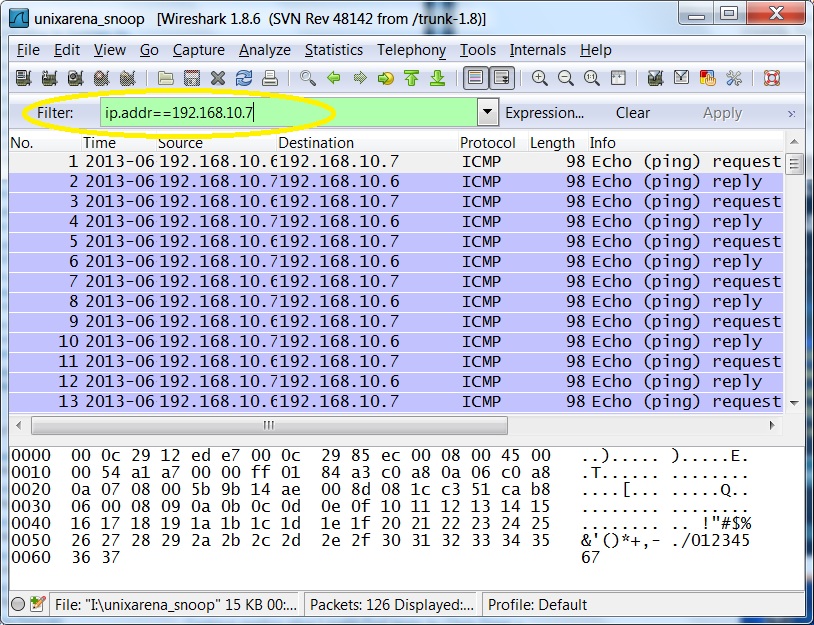
Task: Find a packet using magnifier icon
Action: click(308, 78)
